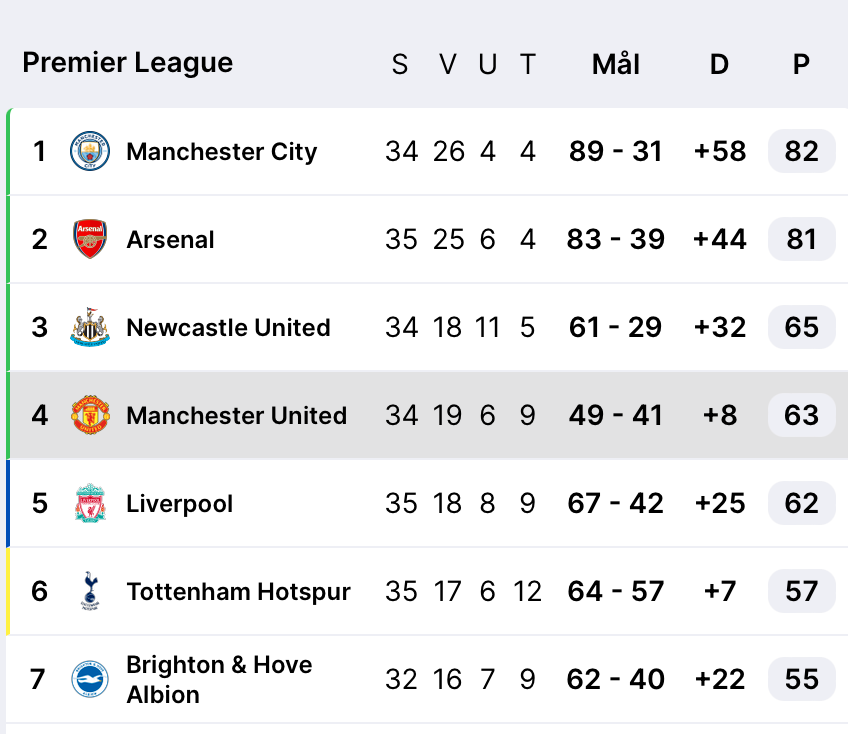The height and width of the screenshot is (734, 848).
Task: Click the P points column header
Action: (801, 65)
